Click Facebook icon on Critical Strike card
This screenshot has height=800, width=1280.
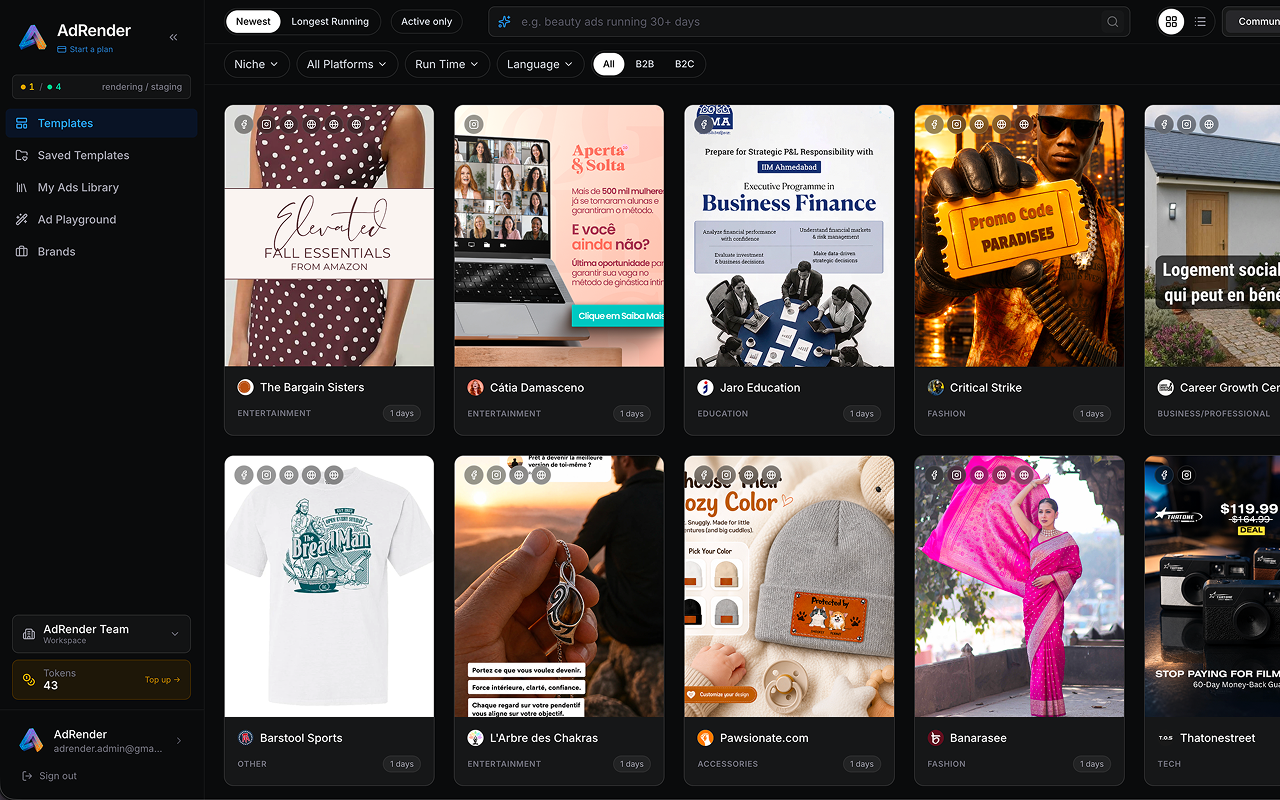(934, 124)
